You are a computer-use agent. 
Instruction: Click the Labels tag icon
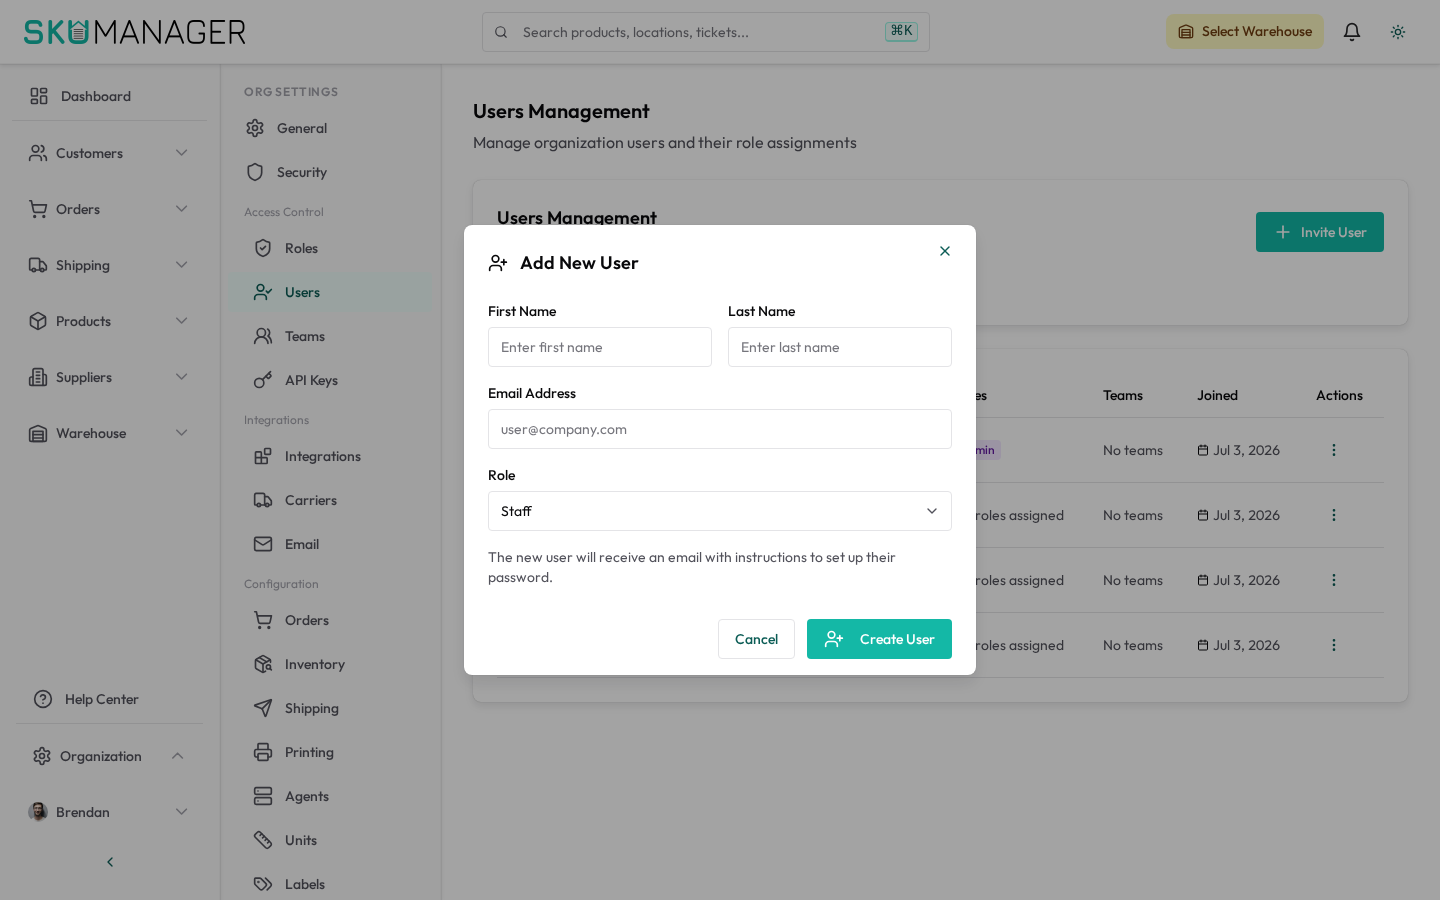click(263, 884)
